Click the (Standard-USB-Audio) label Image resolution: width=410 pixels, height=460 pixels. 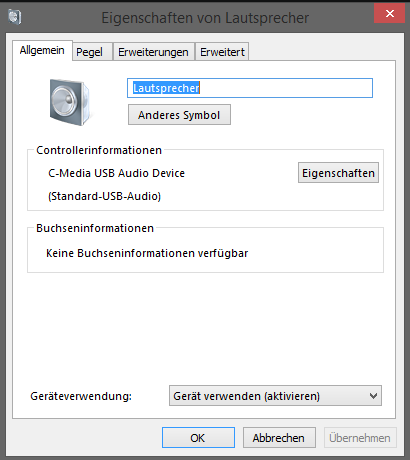(105, 196)
